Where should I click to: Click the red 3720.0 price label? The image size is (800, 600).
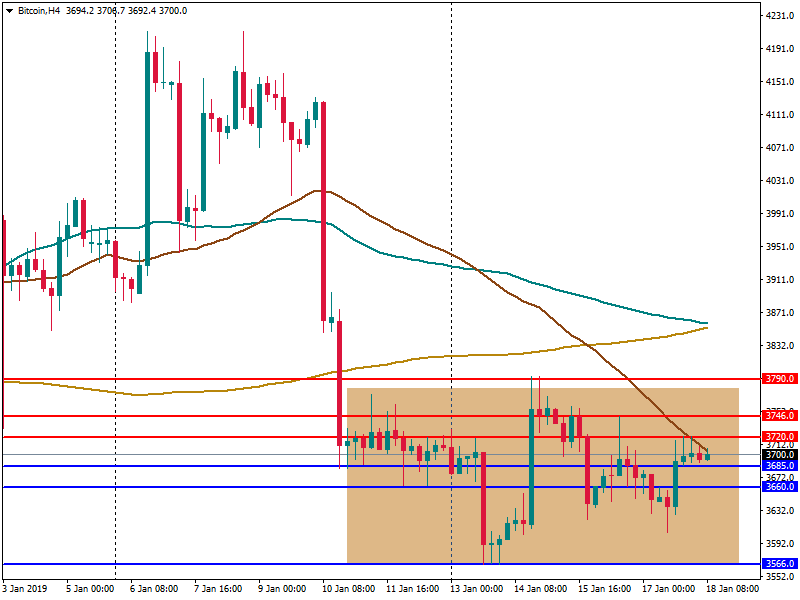778,437
